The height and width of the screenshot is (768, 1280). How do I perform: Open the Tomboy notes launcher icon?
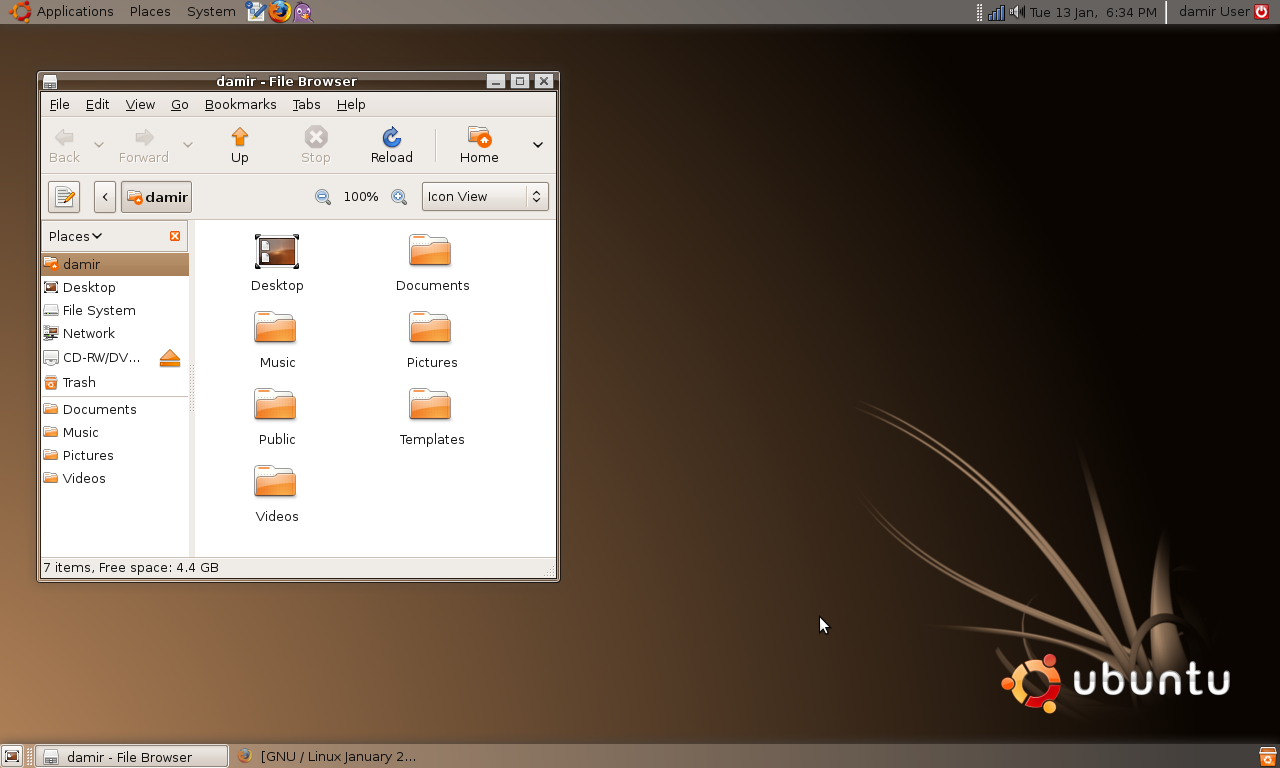[x=256, y=12]
